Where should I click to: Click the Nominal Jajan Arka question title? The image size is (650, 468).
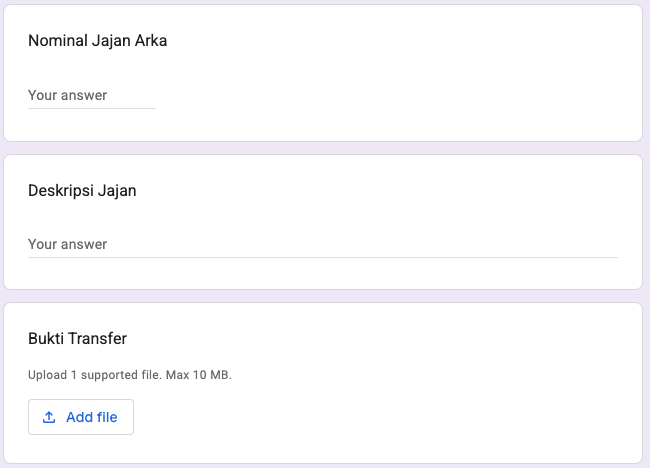pyautogui.click(x=97, y=42)
